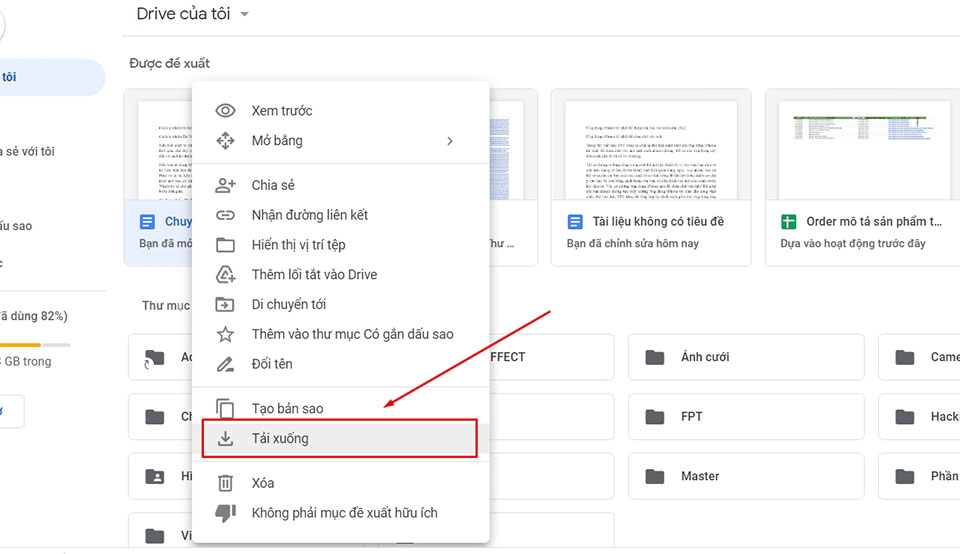Viewport: 960px width, 554px height.
Task: Click the Drive shortcut icon for Thêm lối tắt
Action: click(225, 274)
